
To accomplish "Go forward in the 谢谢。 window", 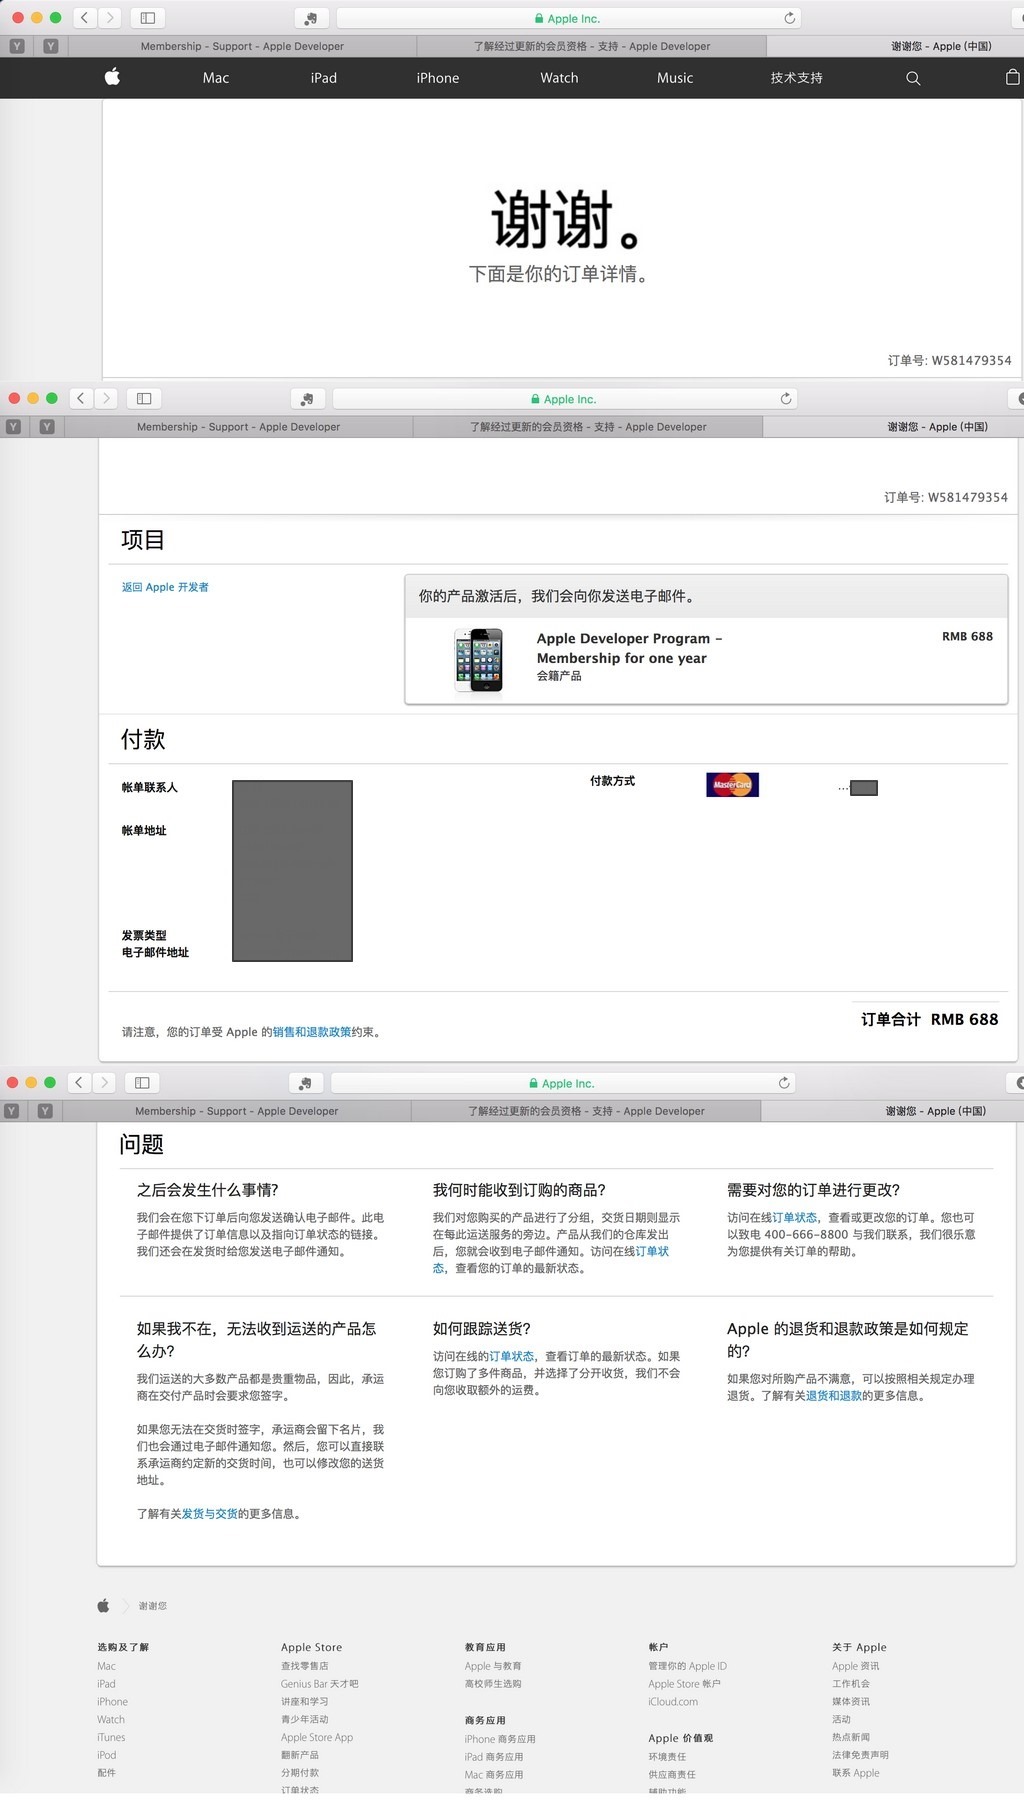I will tap(110, 18).
